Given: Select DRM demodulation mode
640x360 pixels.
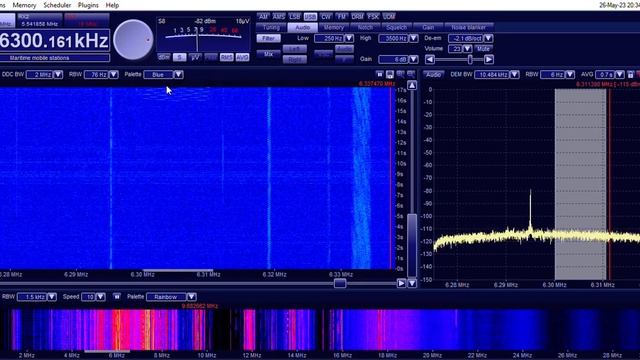Looking at the screenshot, I should (x=357, y=17).
